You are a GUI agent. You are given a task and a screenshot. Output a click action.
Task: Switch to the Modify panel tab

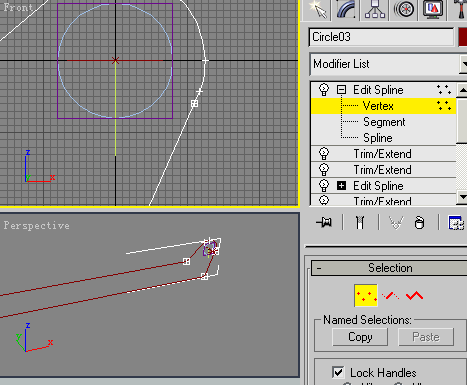(x=346, y=10)
